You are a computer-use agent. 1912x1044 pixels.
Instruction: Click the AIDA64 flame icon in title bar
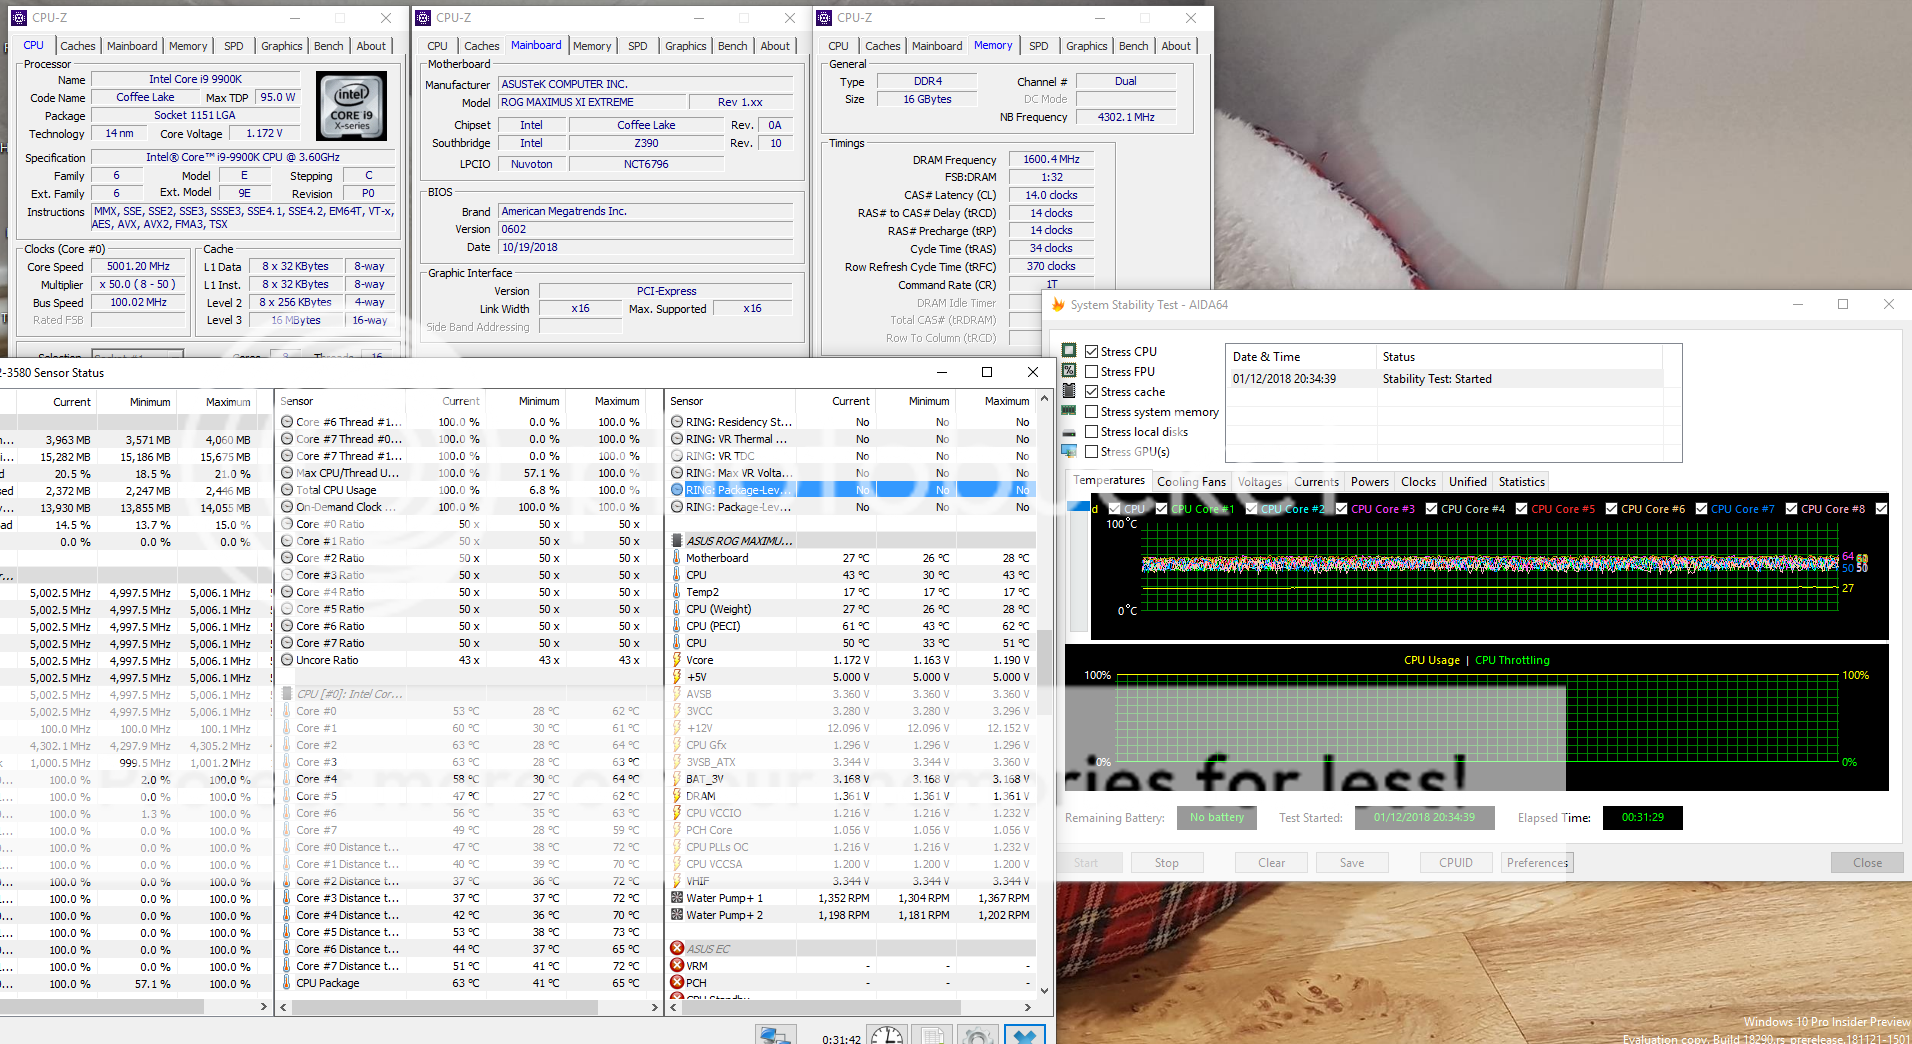[x=1058, y=305]
